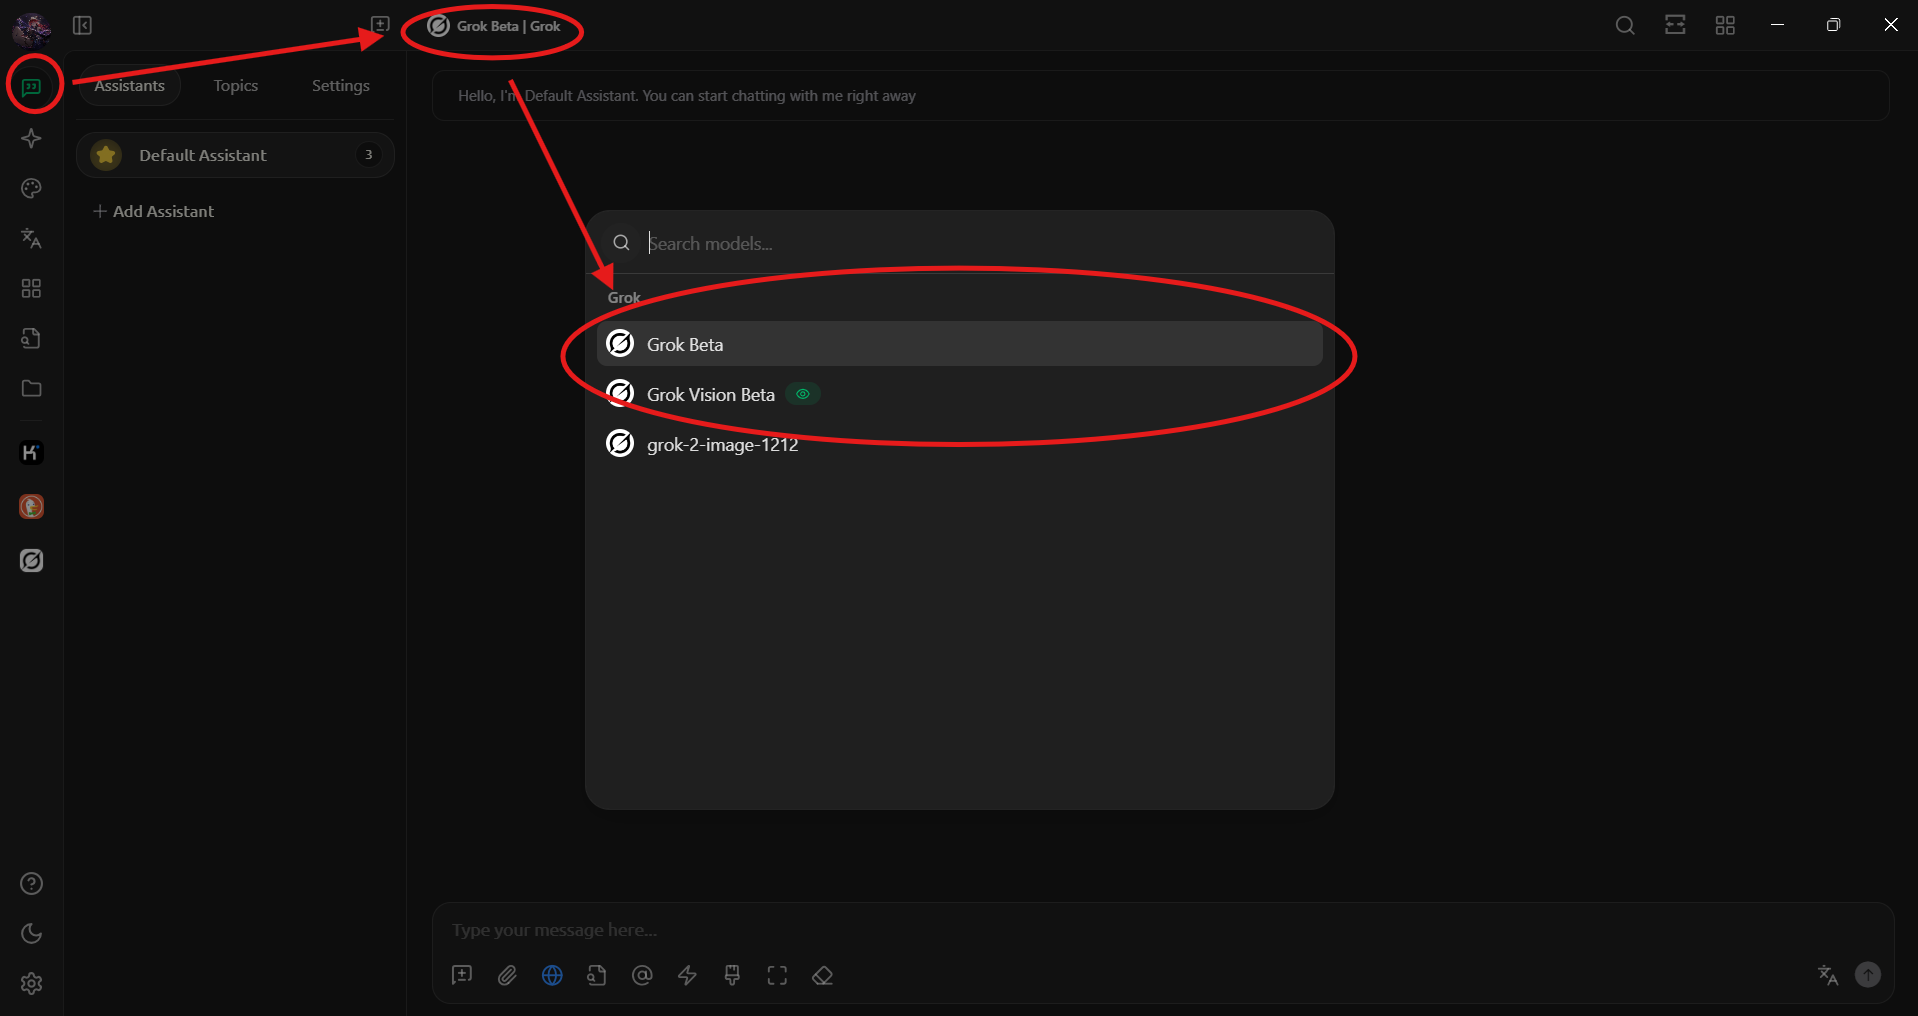Expand the input box fullscreen icon
Image resolution: width=1918 pixels, height=1016 pixels.
point(777,975)
